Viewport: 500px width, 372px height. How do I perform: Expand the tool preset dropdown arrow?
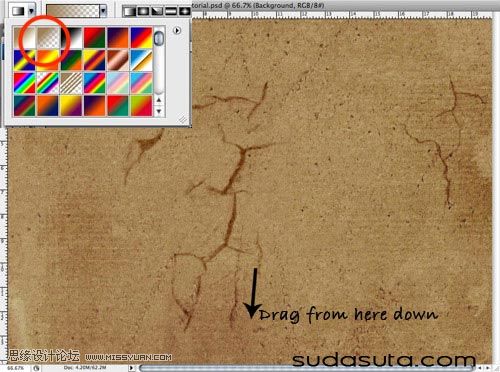(x=32, y=11)
